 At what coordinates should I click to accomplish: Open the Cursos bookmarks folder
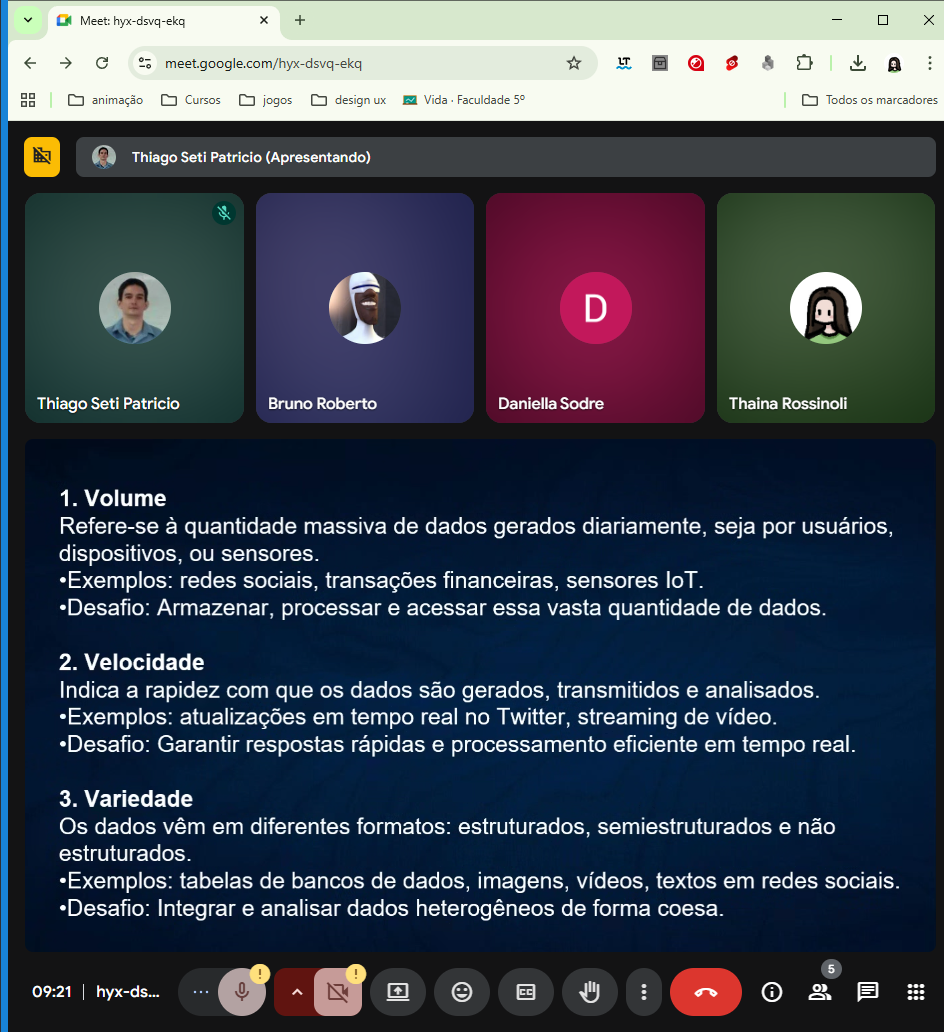(190, 99)
